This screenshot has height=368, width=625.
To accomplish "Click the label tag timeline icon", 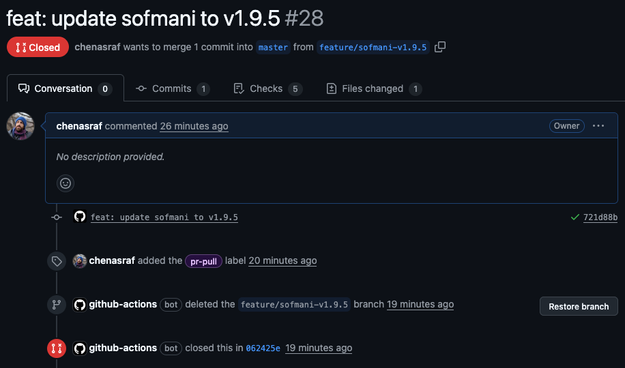I will click(x=57, y=261).
